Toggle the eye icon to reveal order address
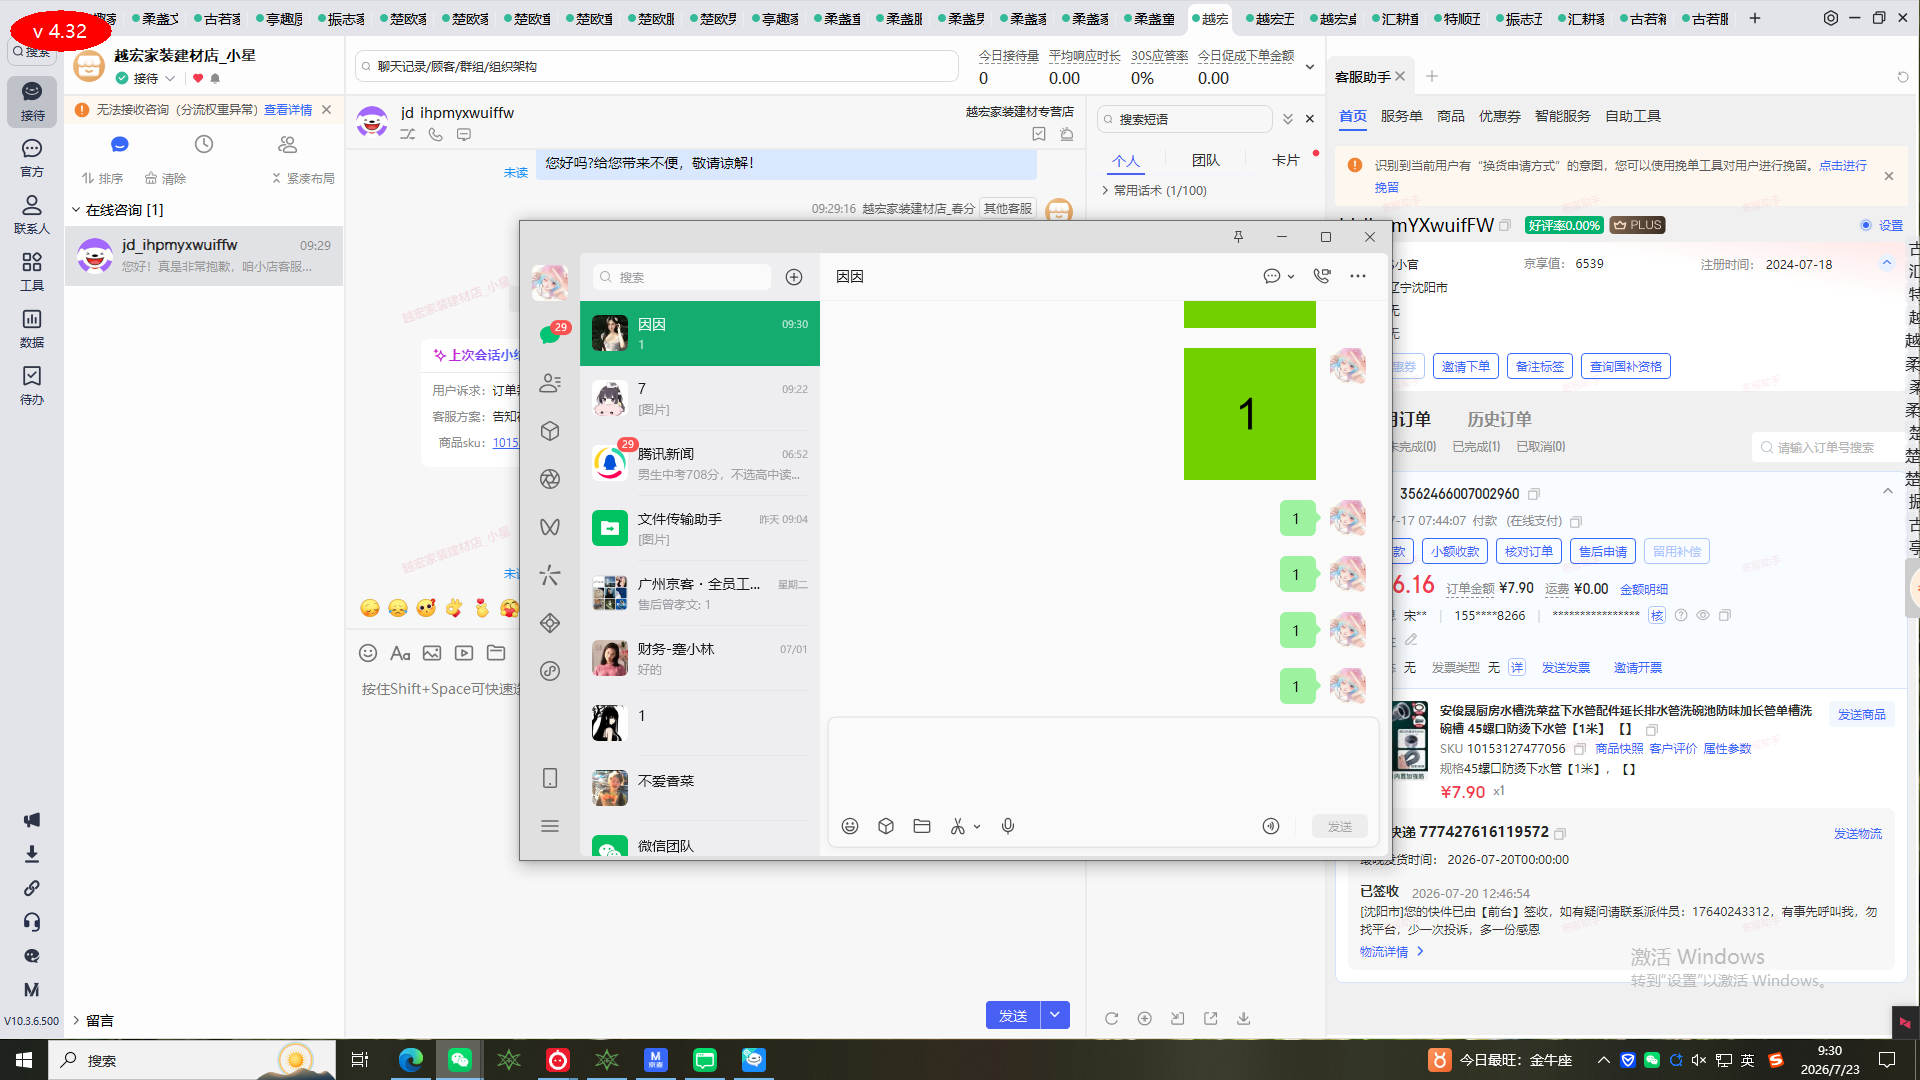 (x=1703, y=615)
